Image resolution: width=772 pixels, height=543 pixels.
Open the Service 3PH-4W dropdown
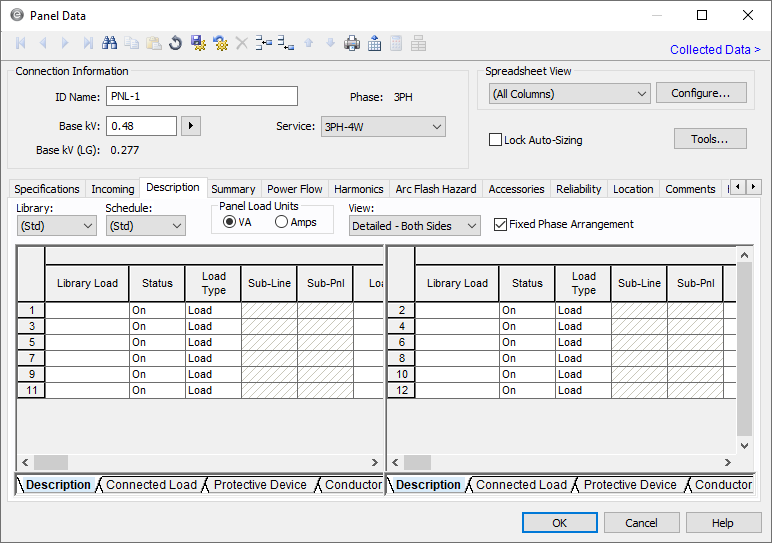382,127
